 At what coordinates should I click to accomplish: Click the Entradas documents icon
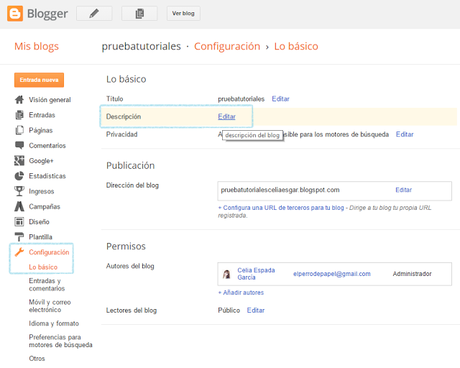[19, 115]
